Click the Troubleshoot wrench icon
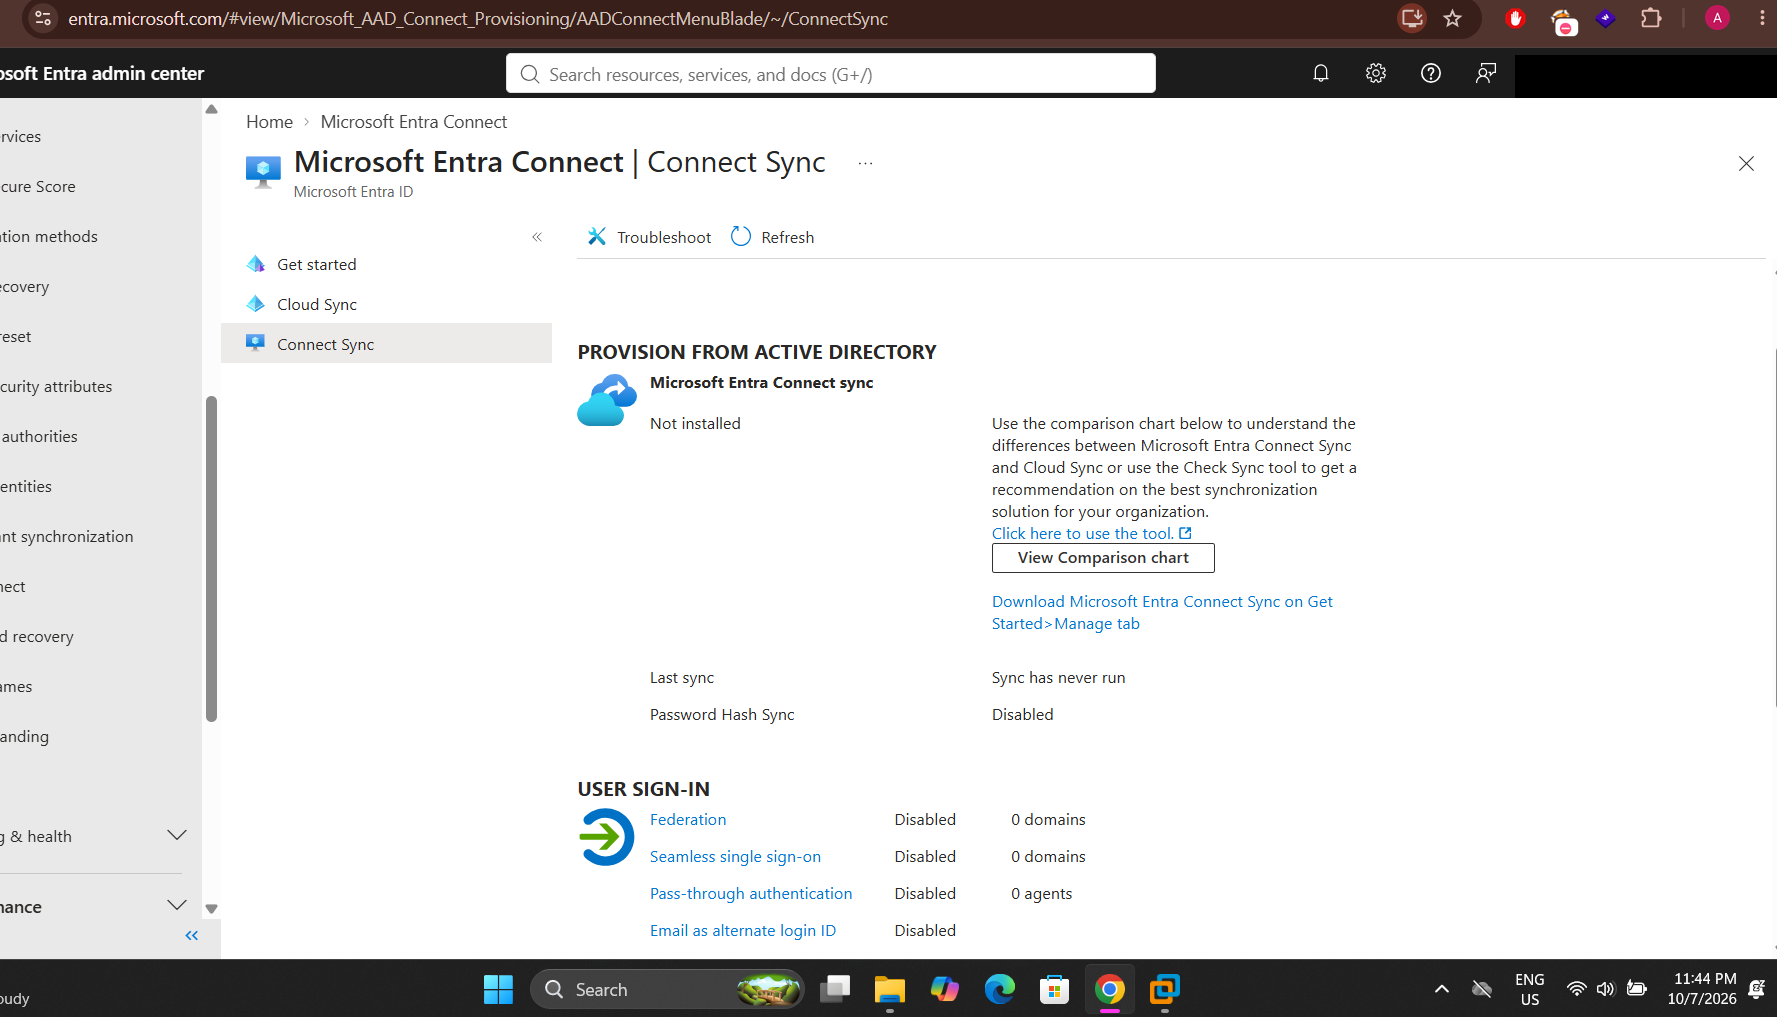The height and width of the screenshot is (1017, 1777). (x=597, y=236)
